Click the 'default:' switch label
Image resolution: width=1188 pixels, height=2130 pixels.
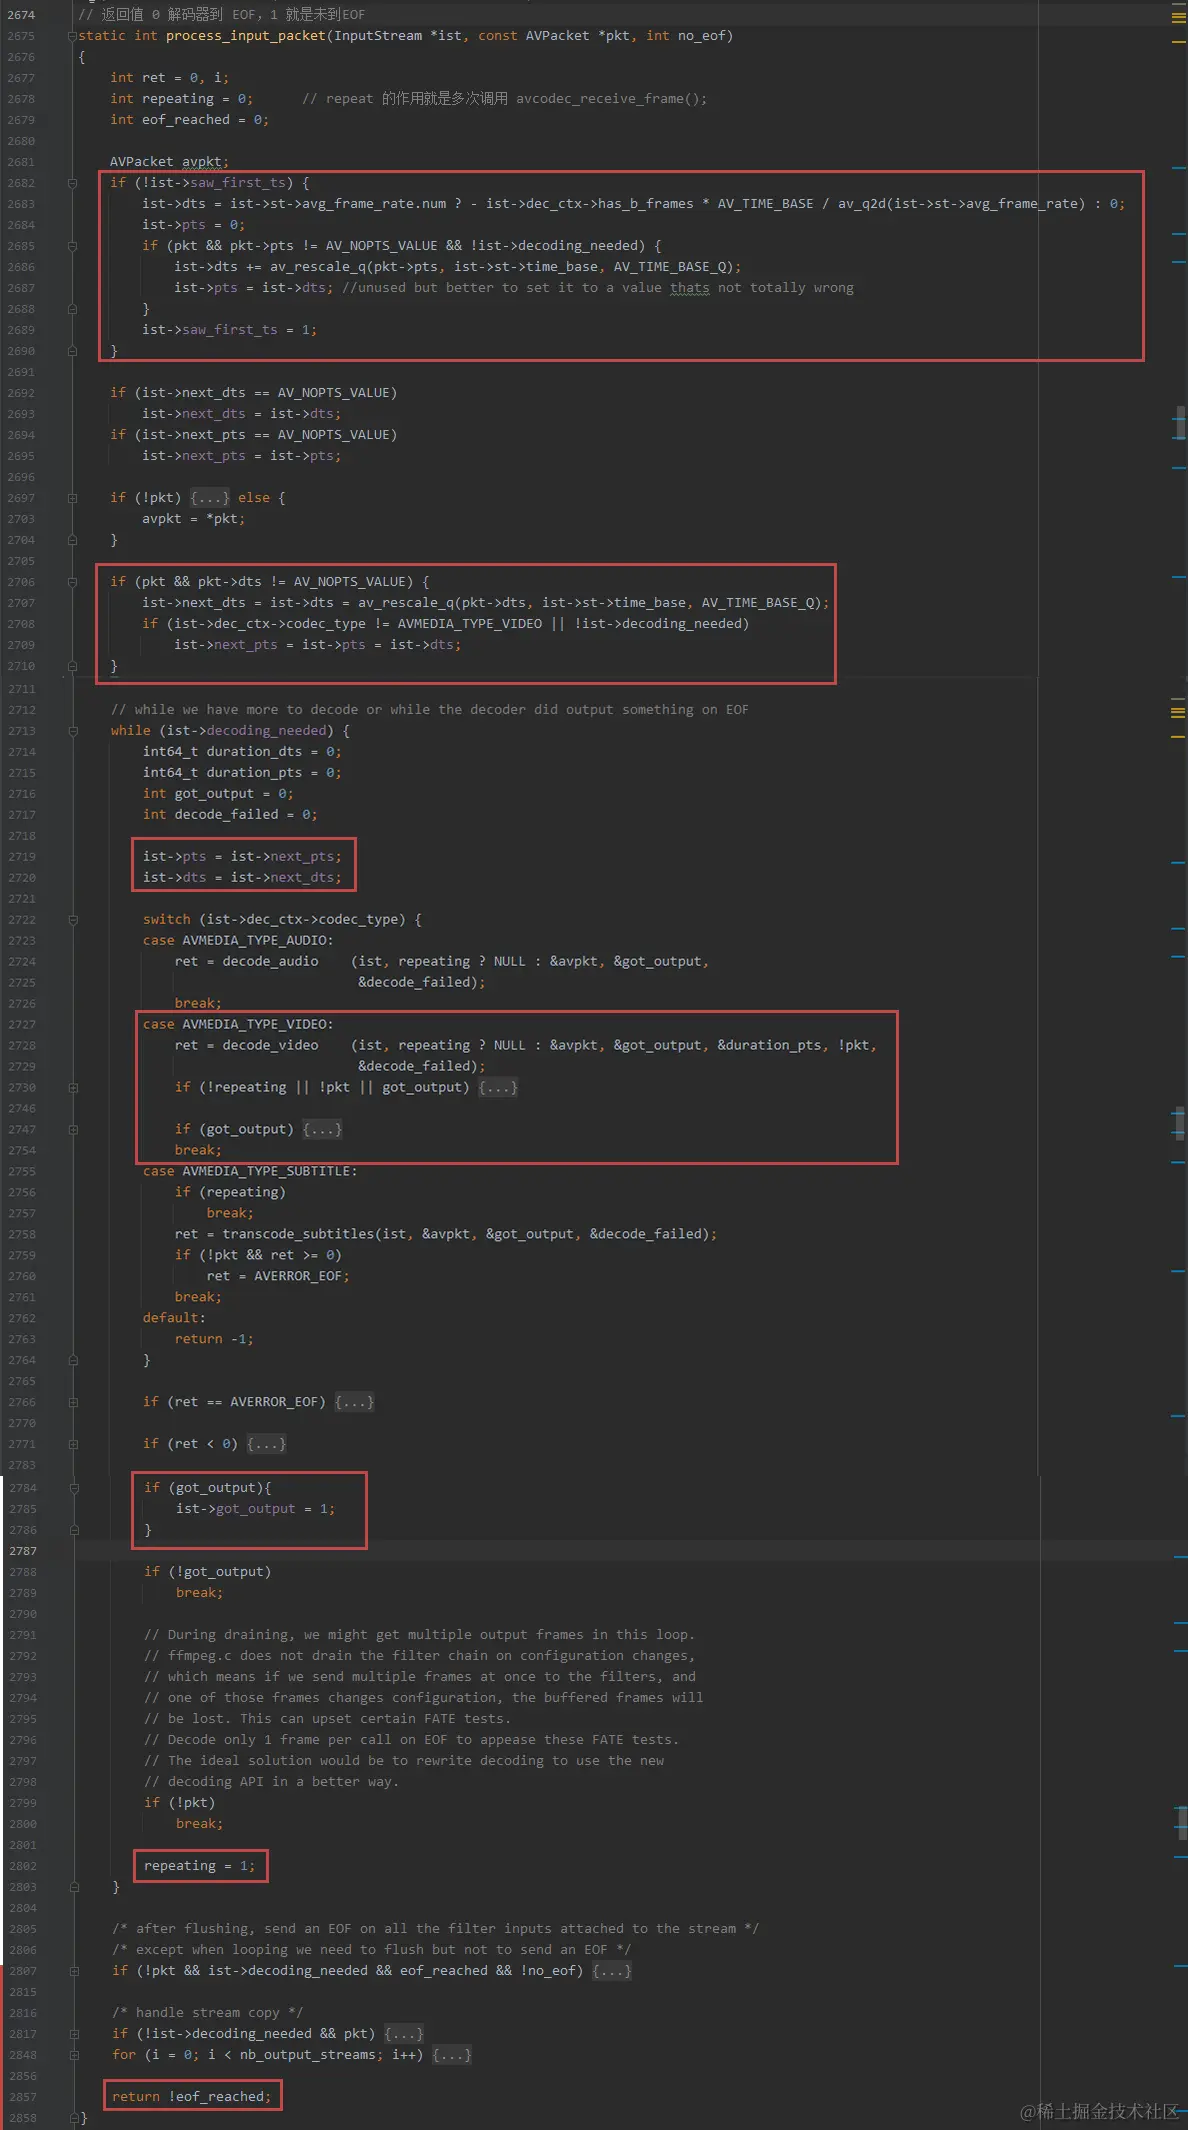(174, 1319)
